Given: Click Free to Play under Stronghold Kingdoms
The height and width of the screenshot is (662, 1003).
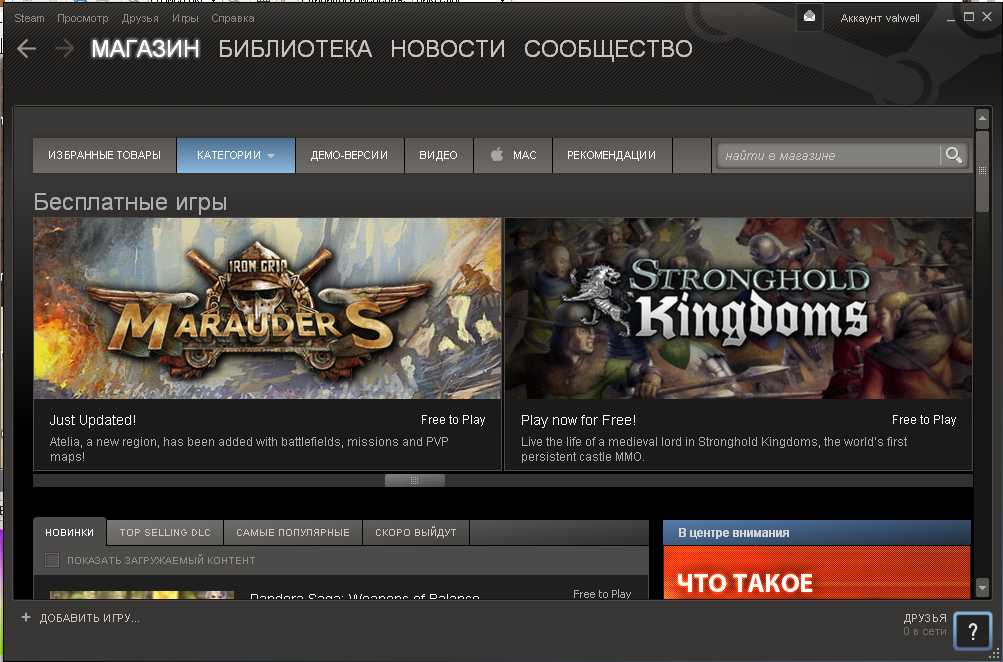Looking at the screenshot, I should coord(924,420).
